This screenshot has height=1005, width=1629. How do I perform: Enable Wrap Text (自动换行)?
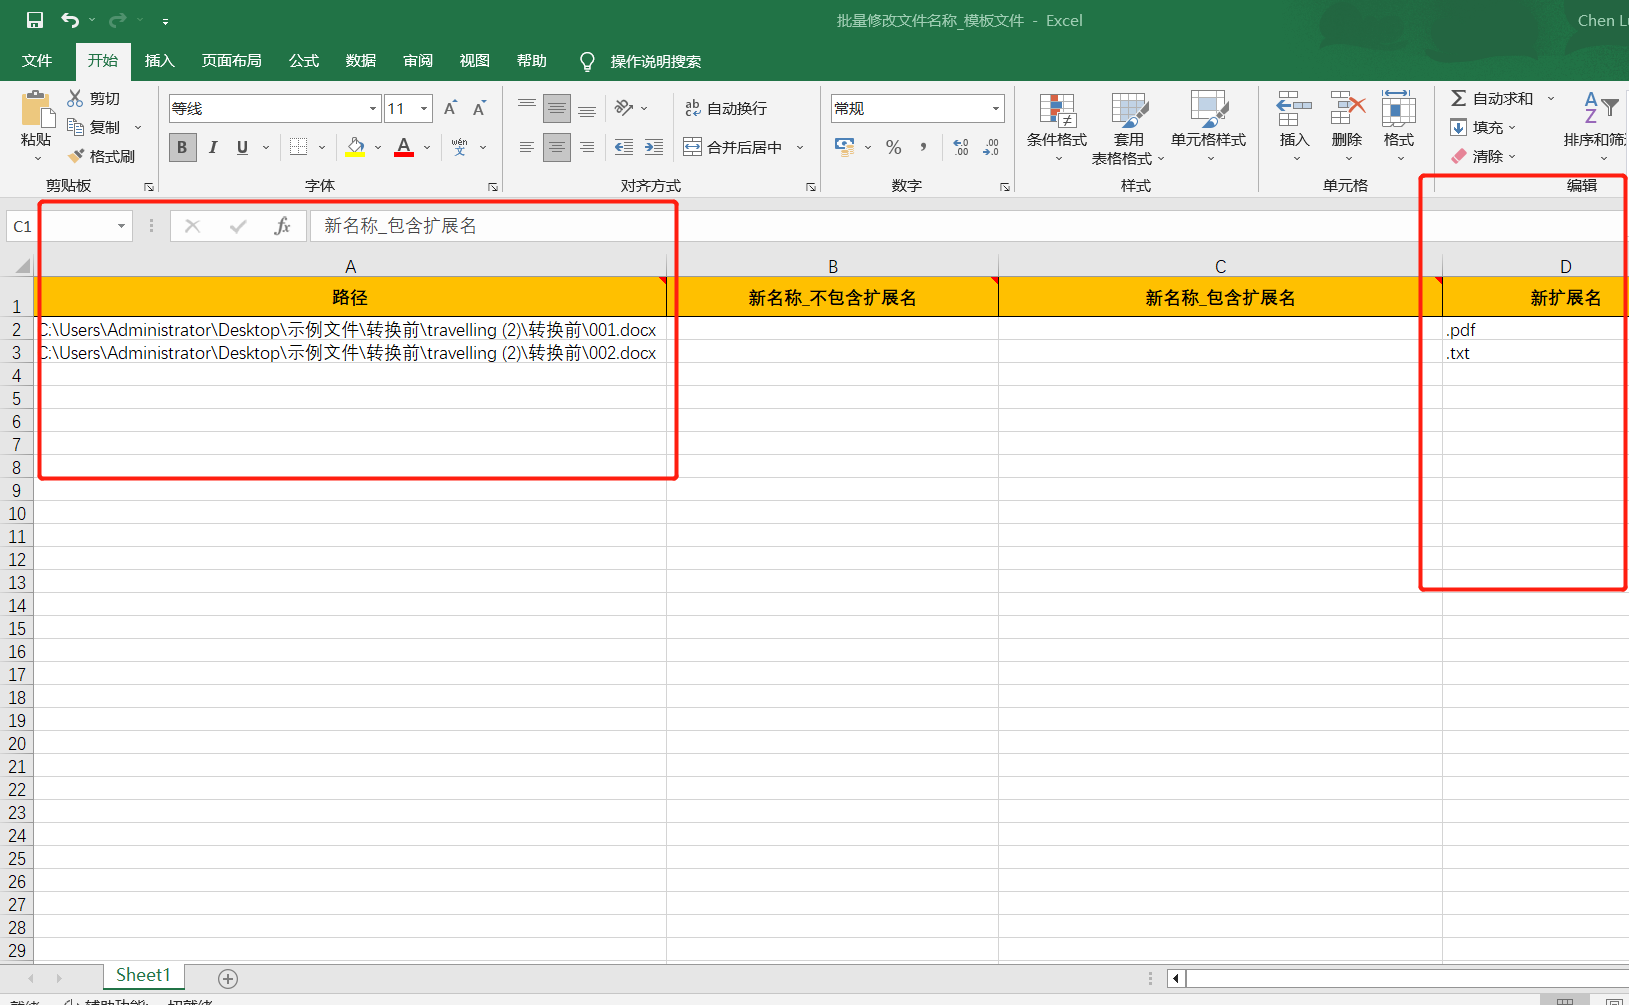click(x=728, y=107)
